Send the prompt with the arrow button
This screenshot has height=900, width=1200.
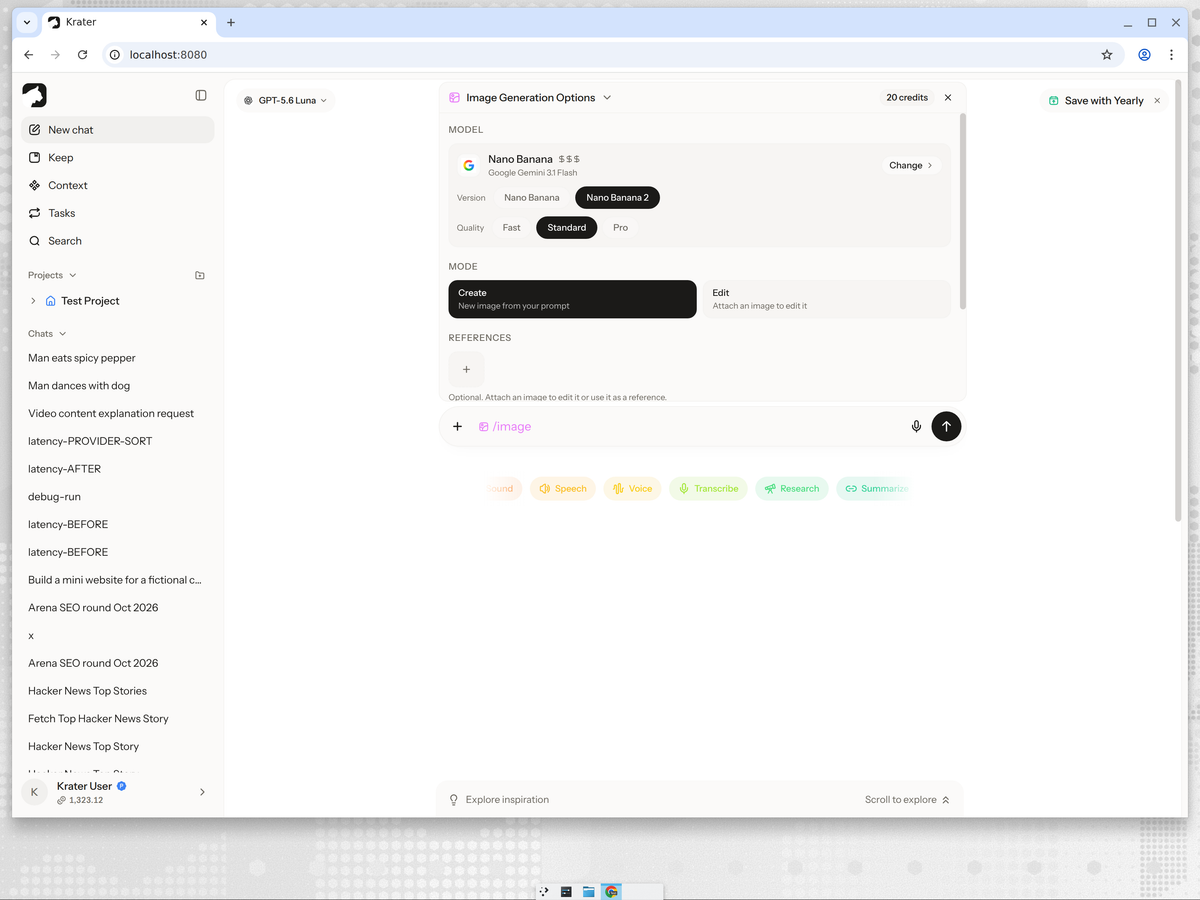(946, 426)
